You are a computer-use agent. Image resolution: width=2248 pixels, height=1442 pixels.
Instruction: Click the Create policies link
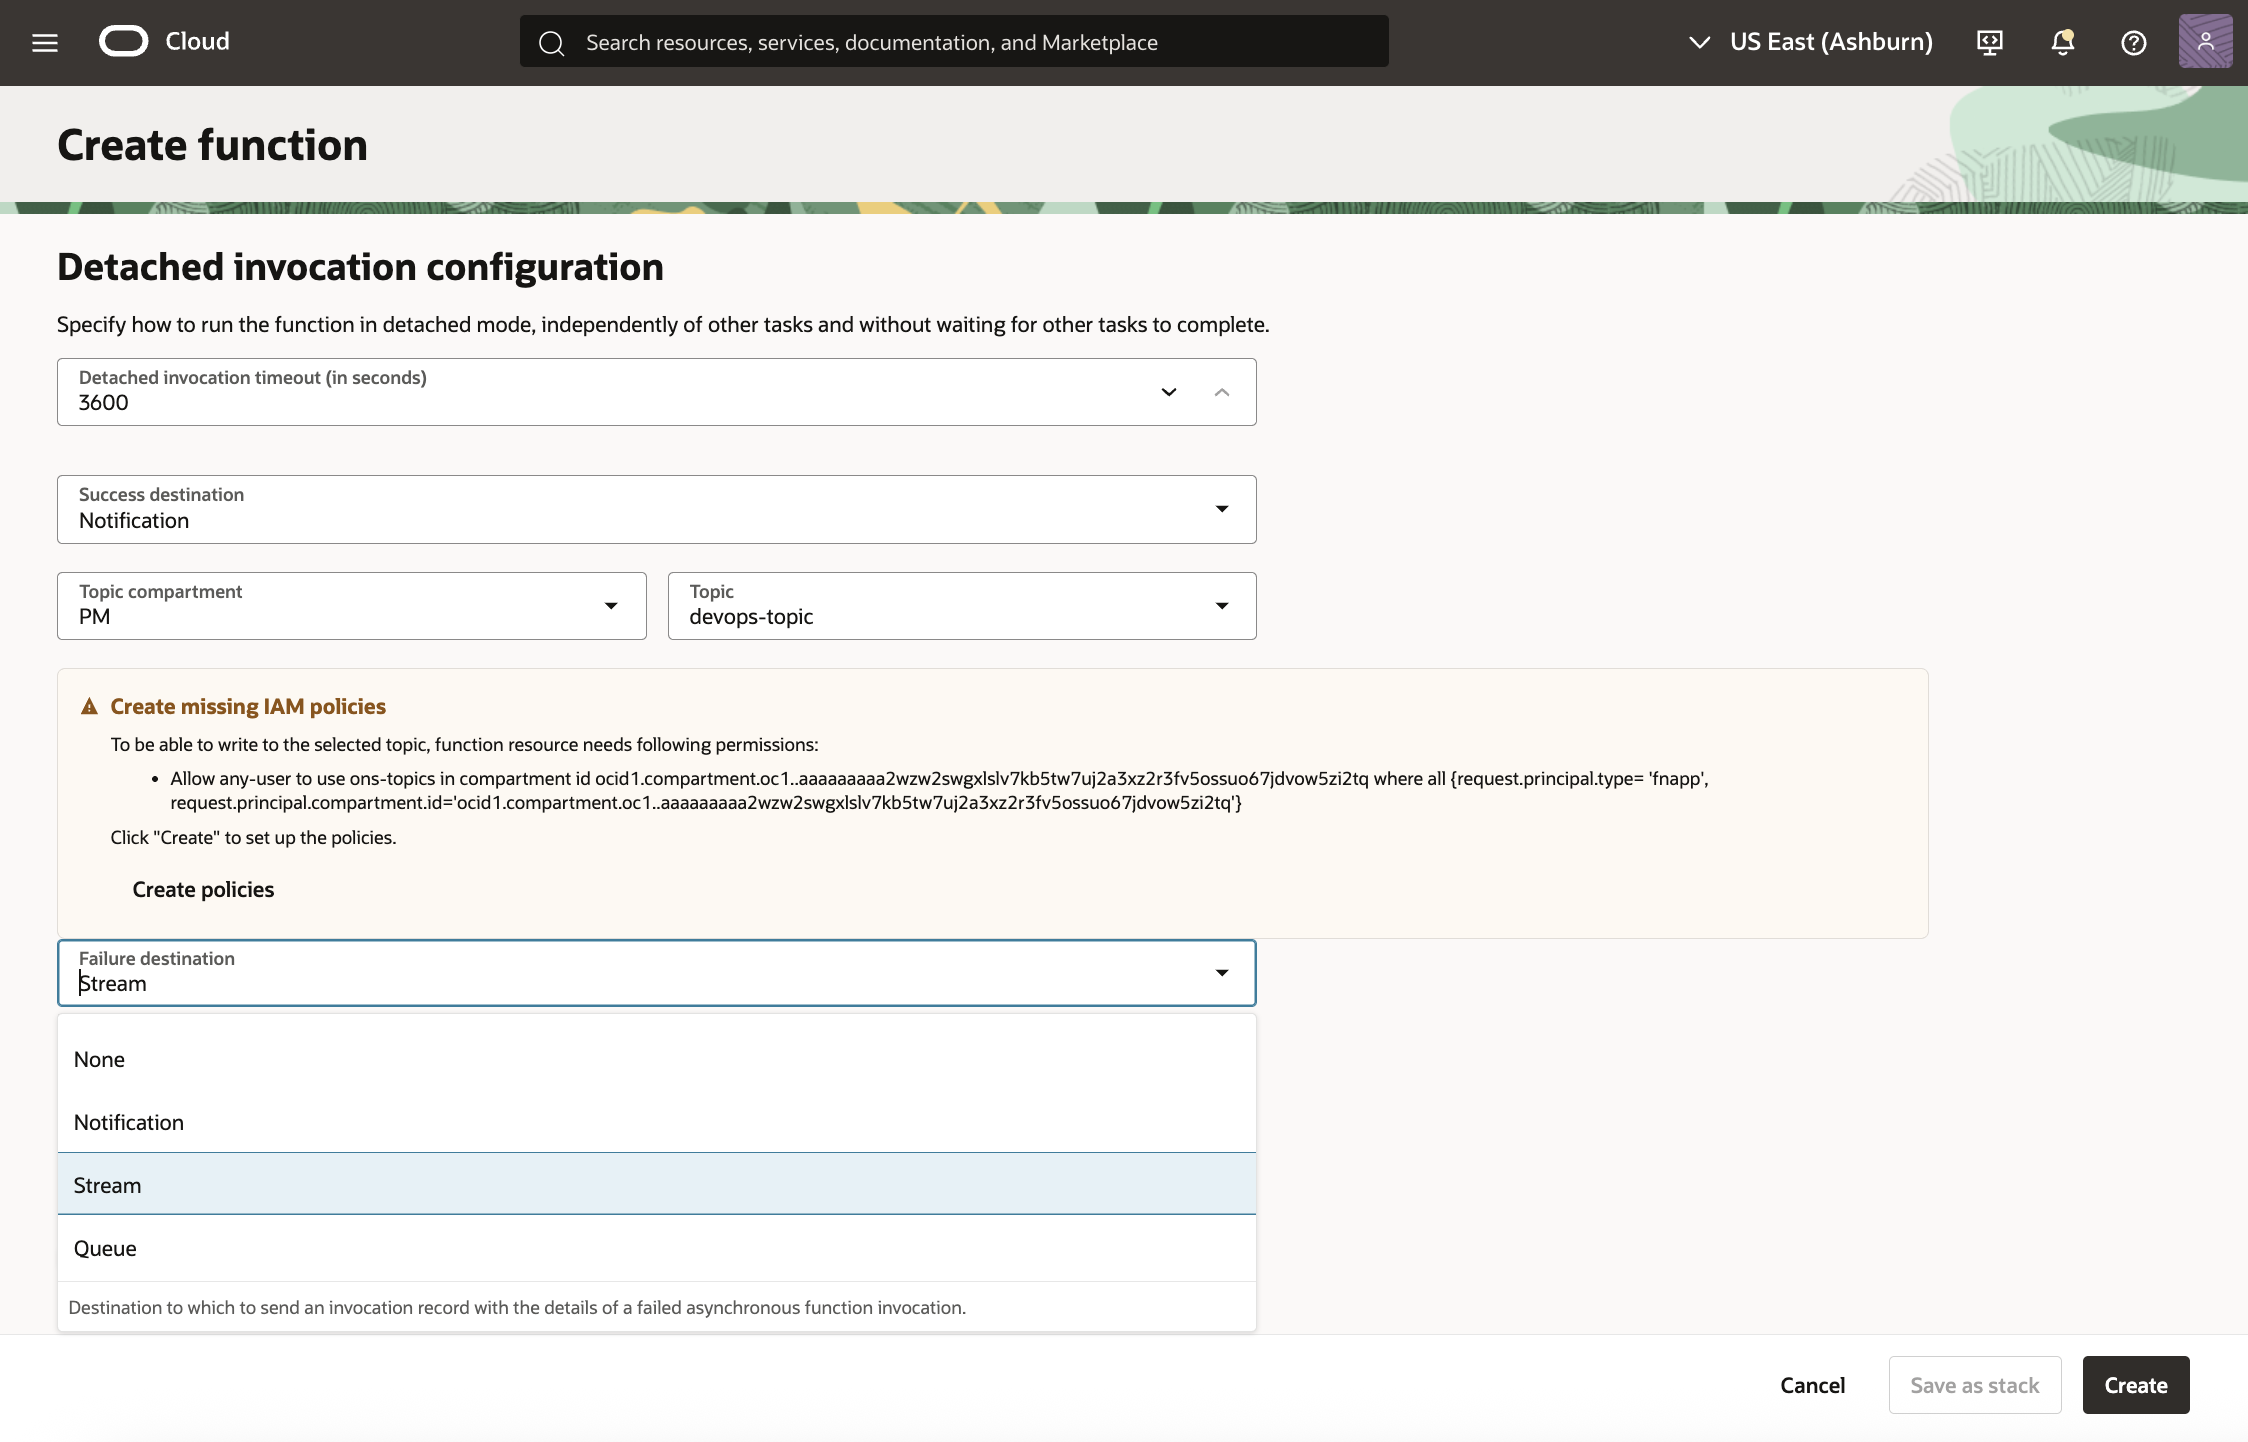[203, 889]
